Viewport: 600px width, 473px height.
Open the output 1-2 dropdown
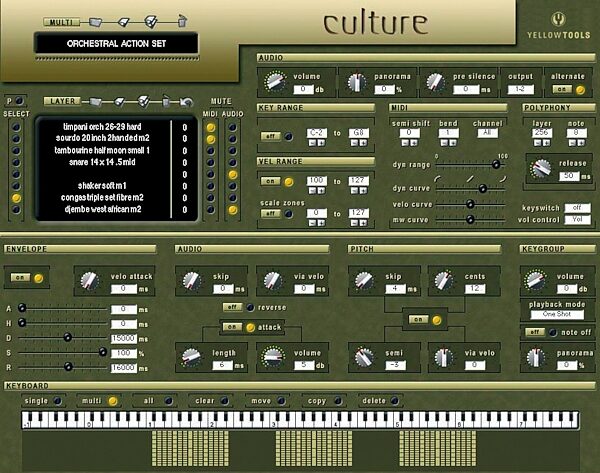coord(520,89)
